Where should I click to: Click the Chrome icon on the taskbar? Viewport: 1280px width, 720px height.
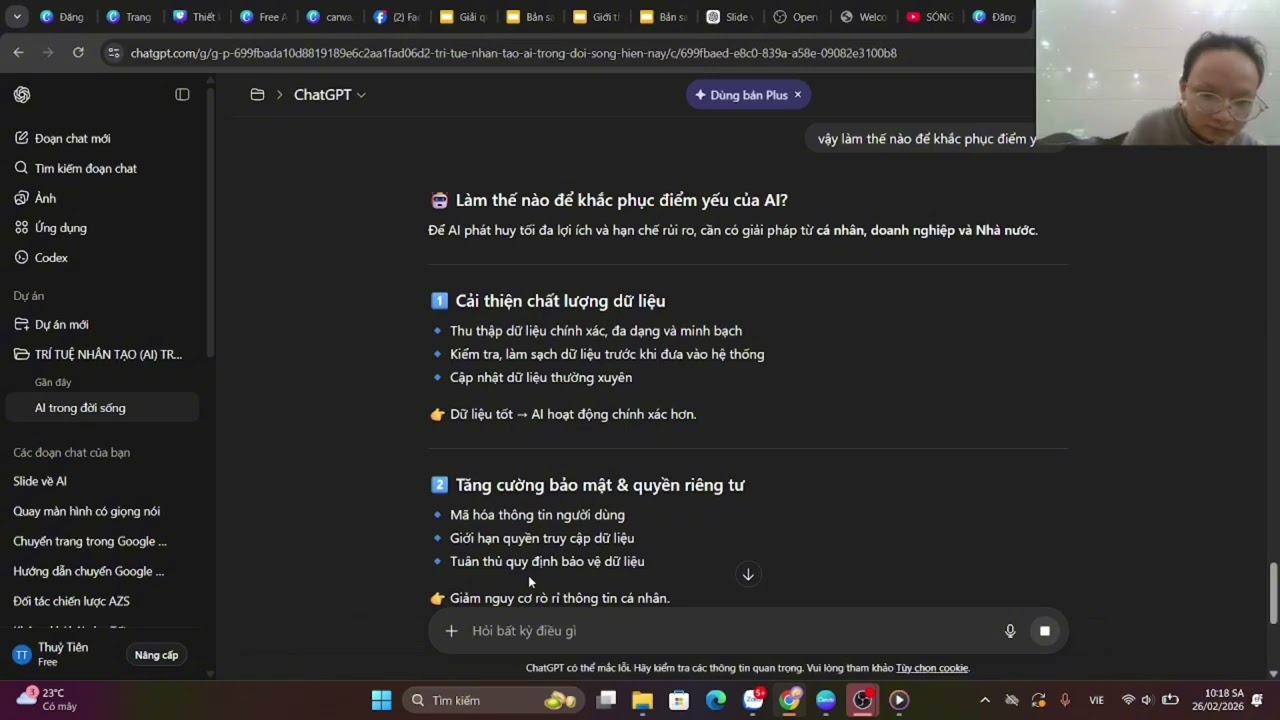click(x=790, y=700)
